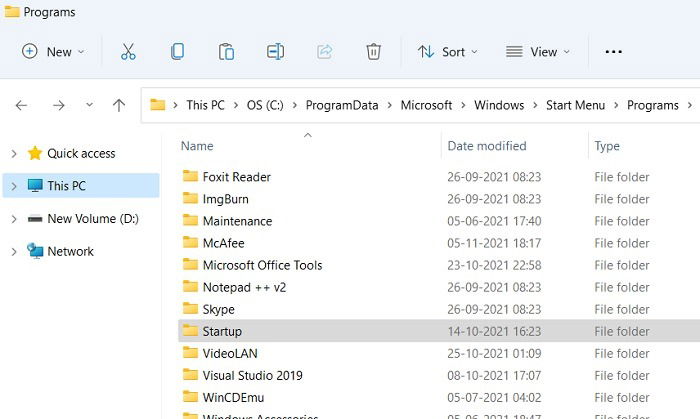Click date 23-10-2021 22:58 of Office Tools

point(494,265)
